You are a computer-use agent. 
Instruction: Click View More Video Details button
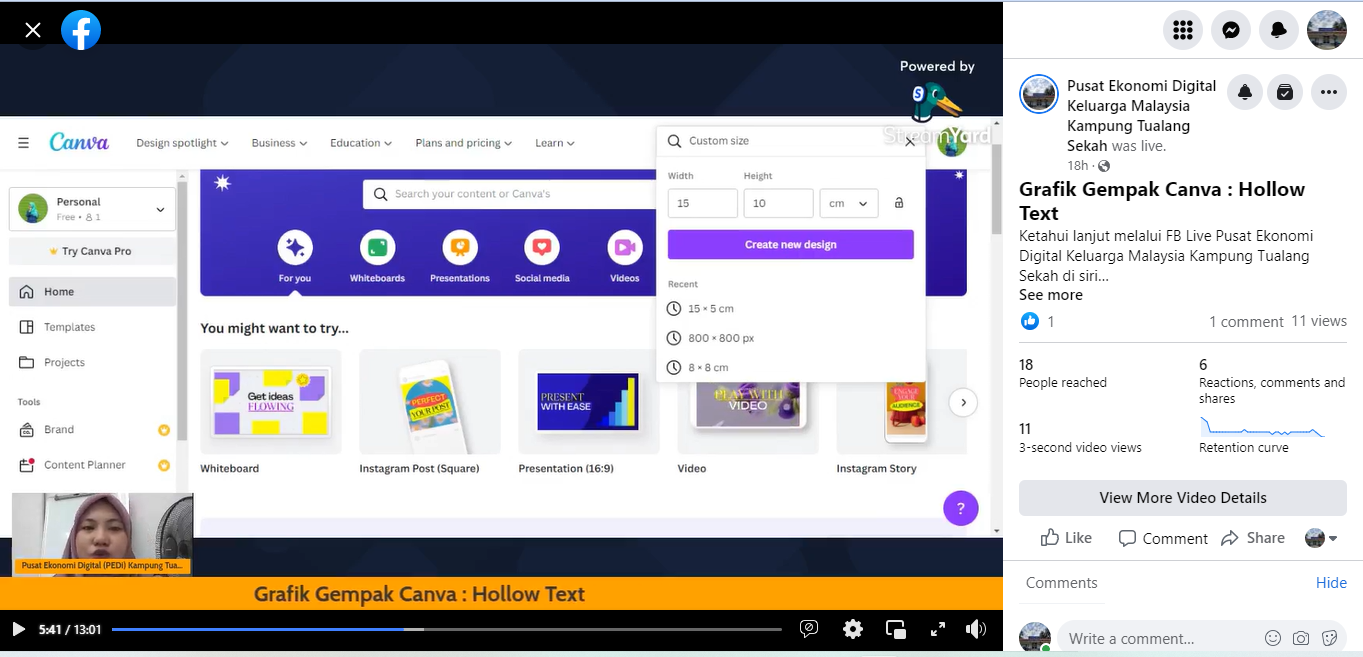tap(1183, 498)
